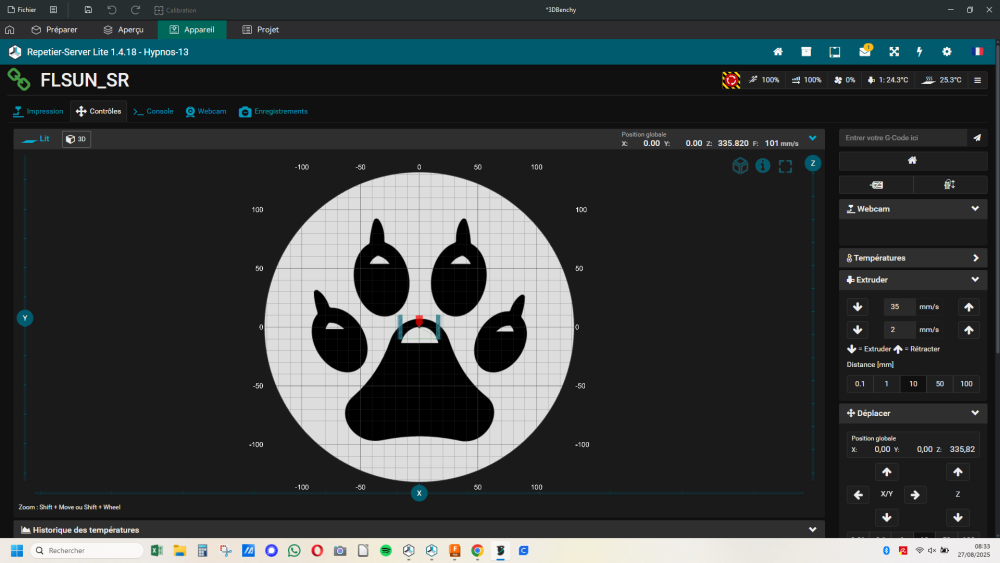Viewport: 1000px width, 563px height.
Task: Home all axes with the house button
Action: coord(913,161)
